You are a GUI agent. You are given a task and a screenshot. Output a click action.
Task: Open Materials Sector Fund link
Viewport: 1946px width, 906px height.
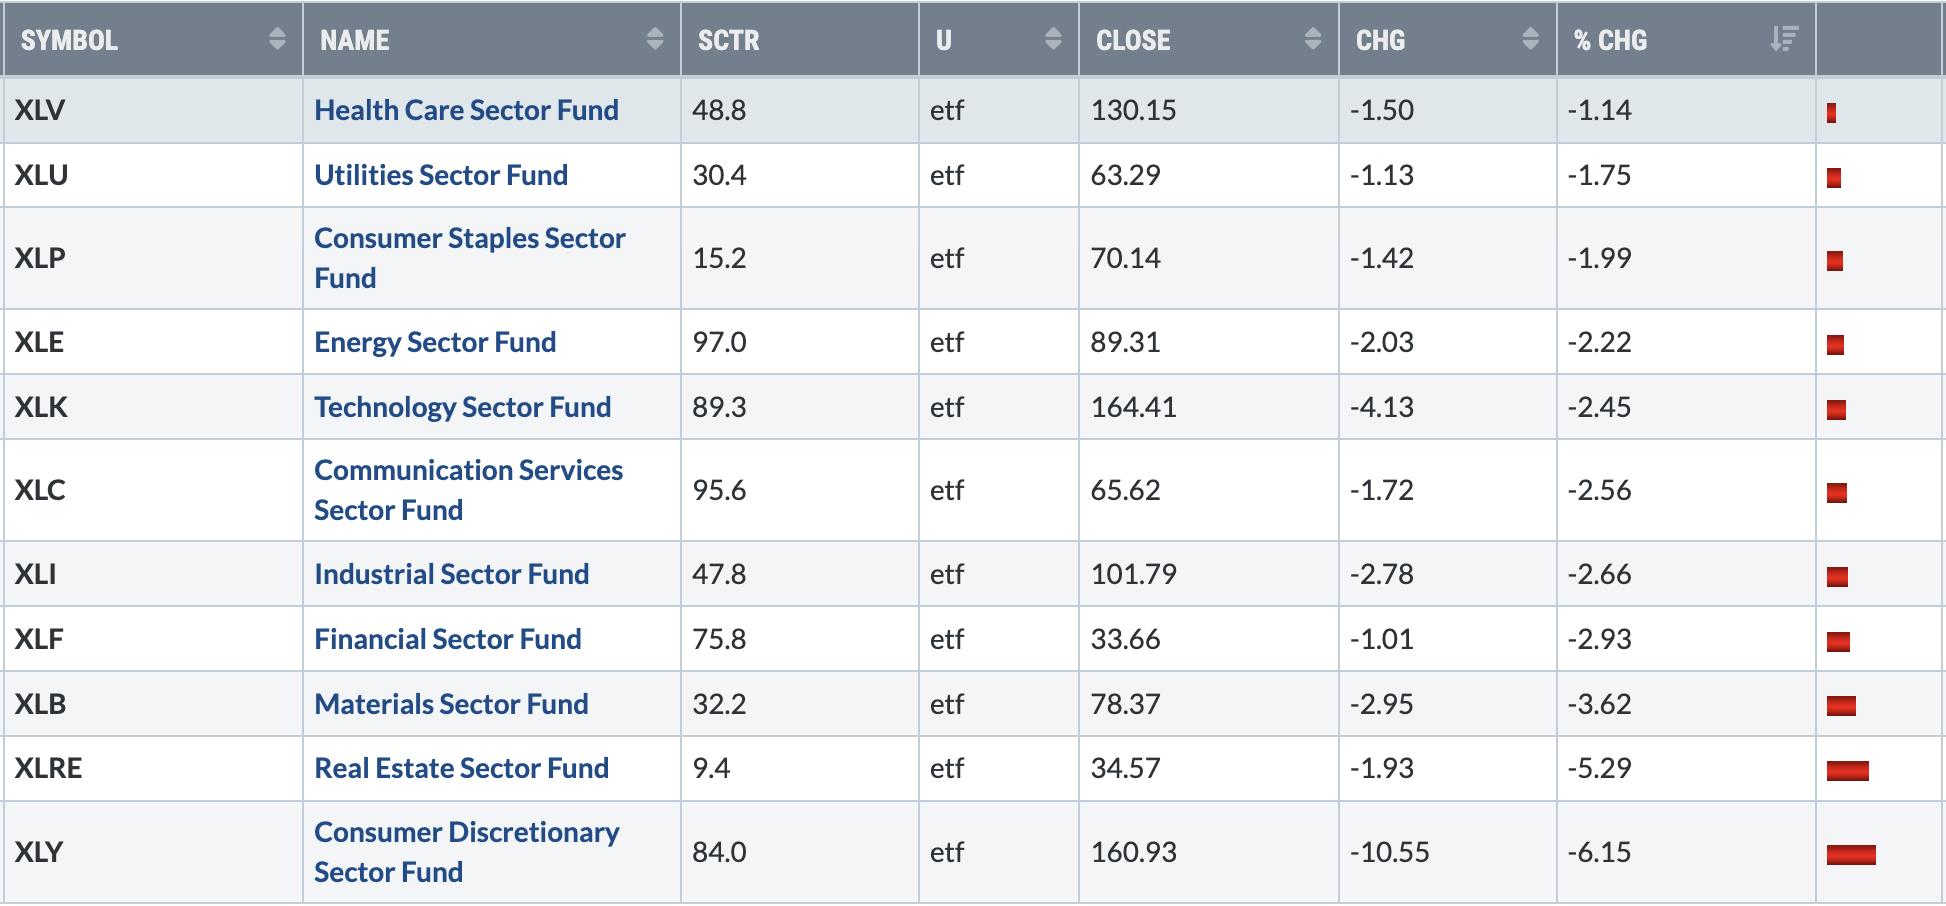pyautogui.click(x=451, y=704)
